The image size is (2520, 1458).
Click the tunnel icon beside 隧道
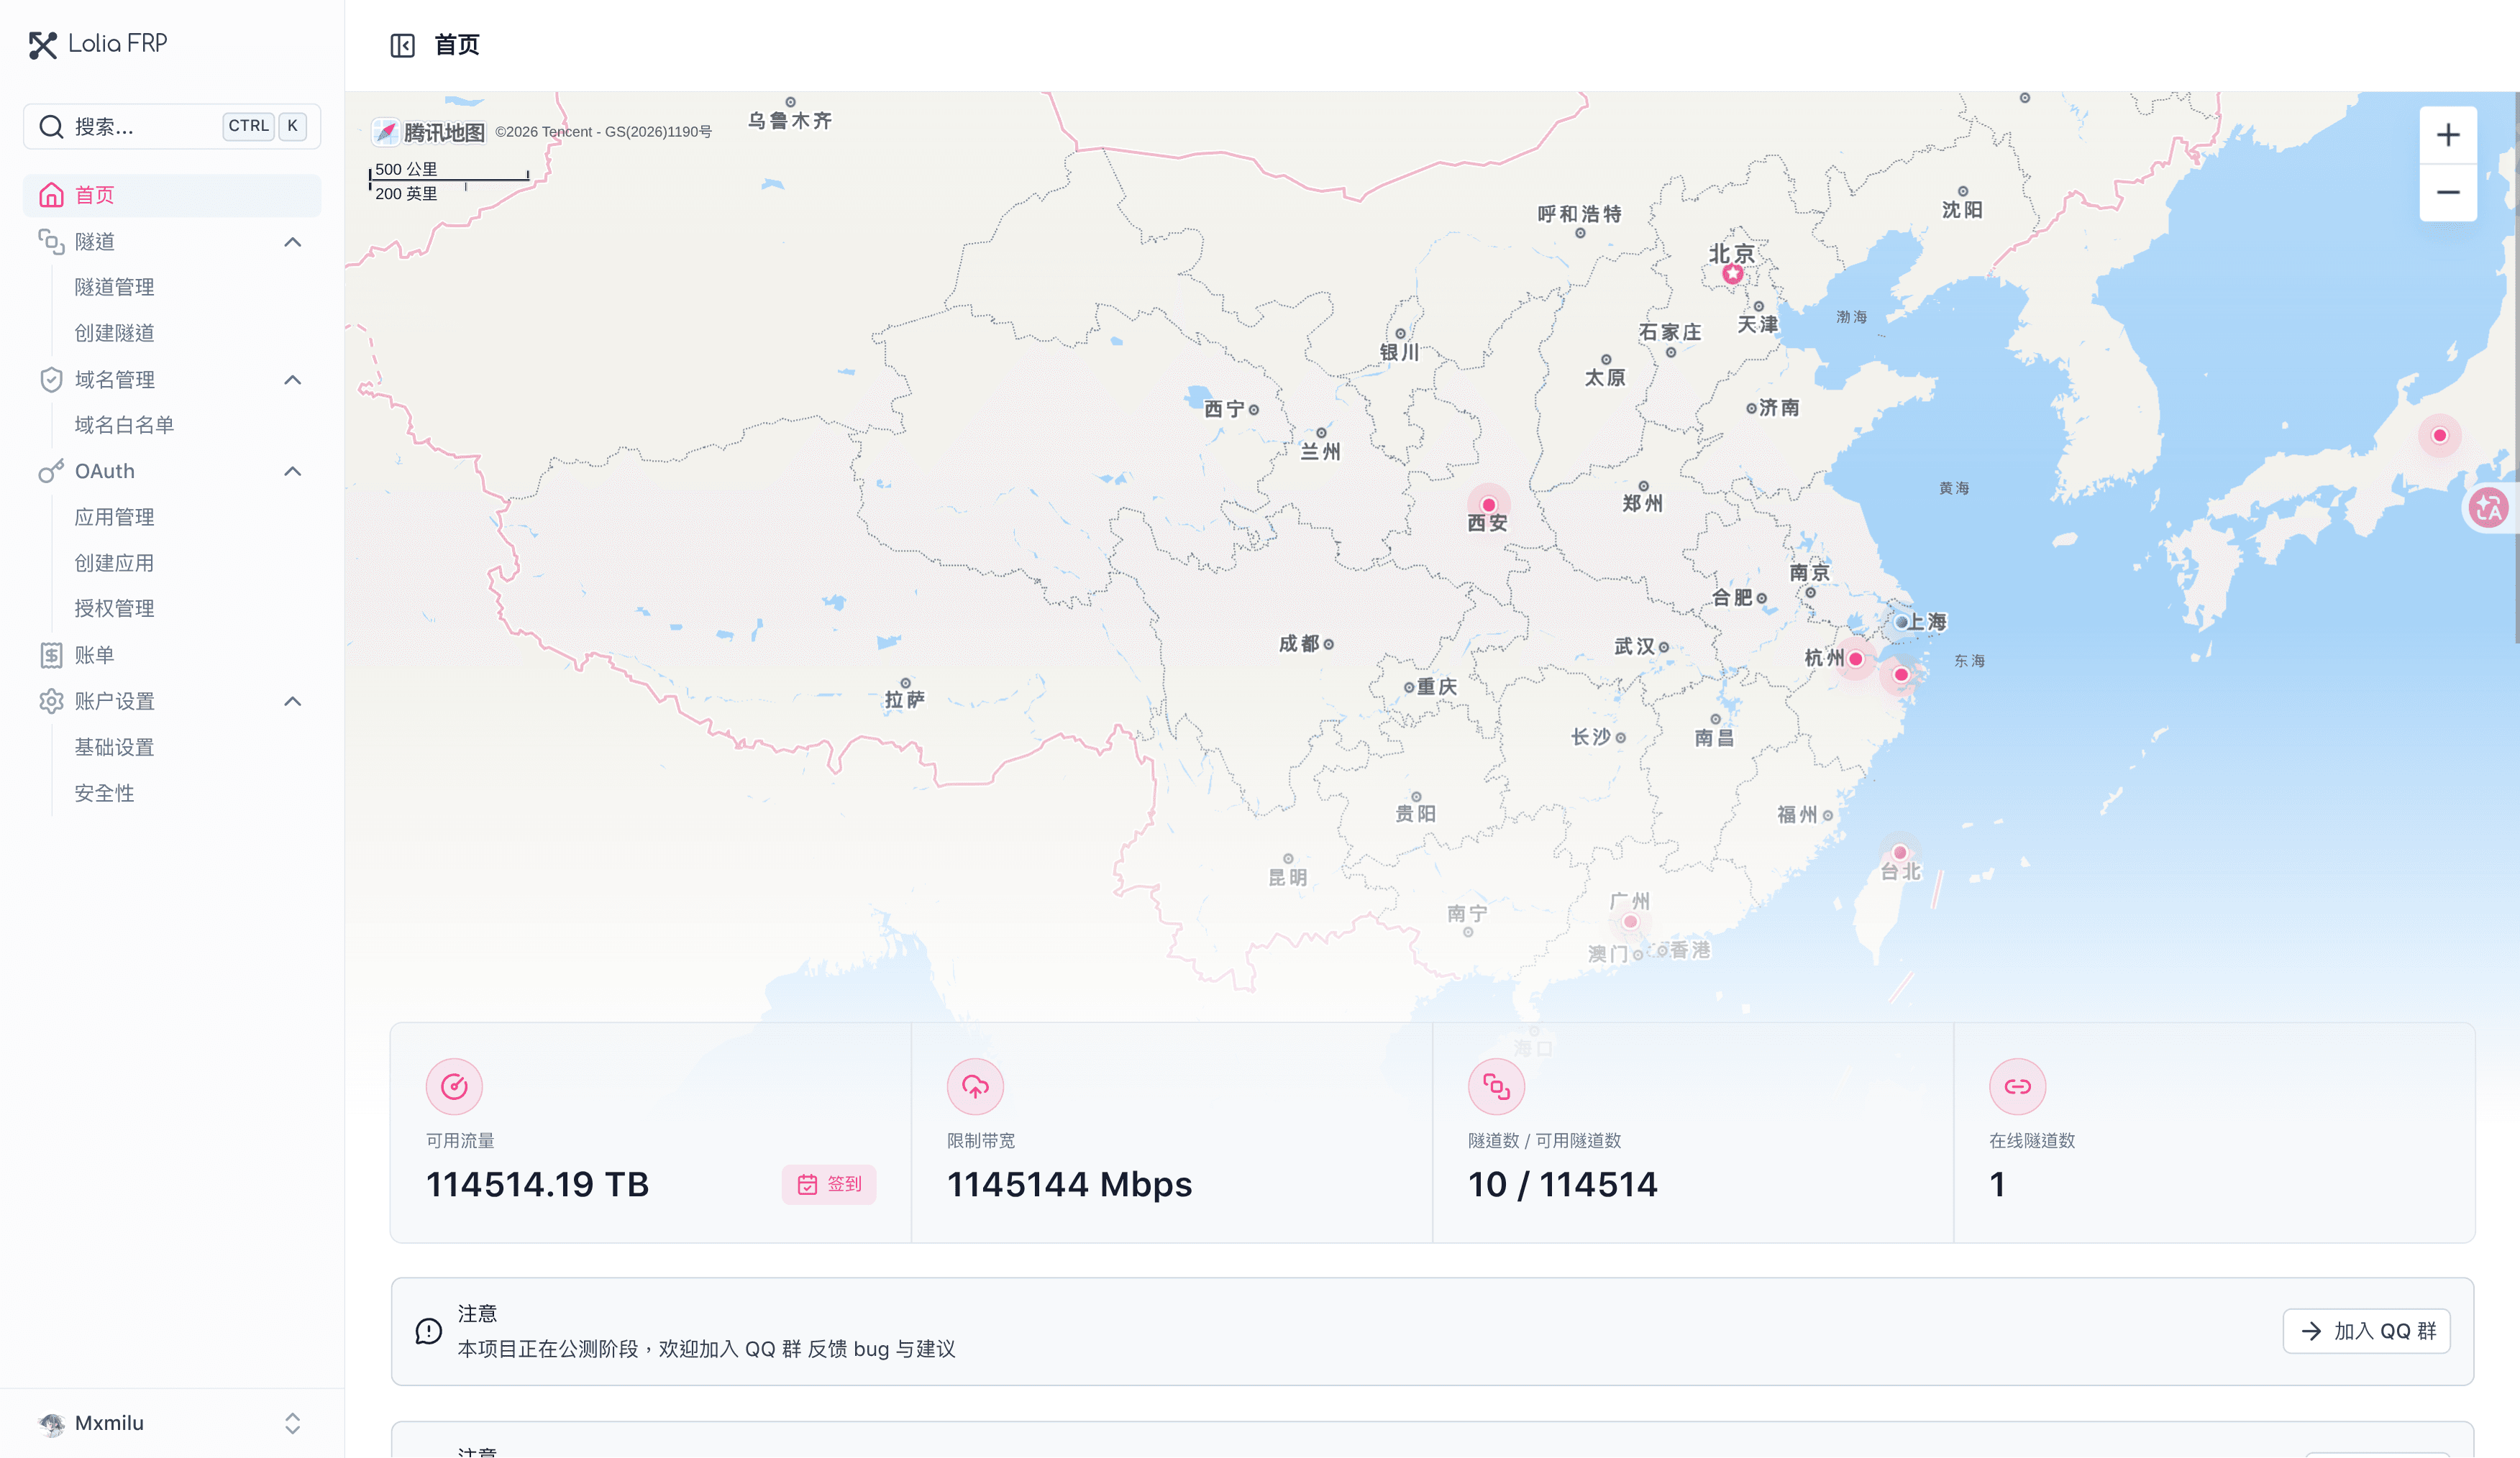[51, 241]
